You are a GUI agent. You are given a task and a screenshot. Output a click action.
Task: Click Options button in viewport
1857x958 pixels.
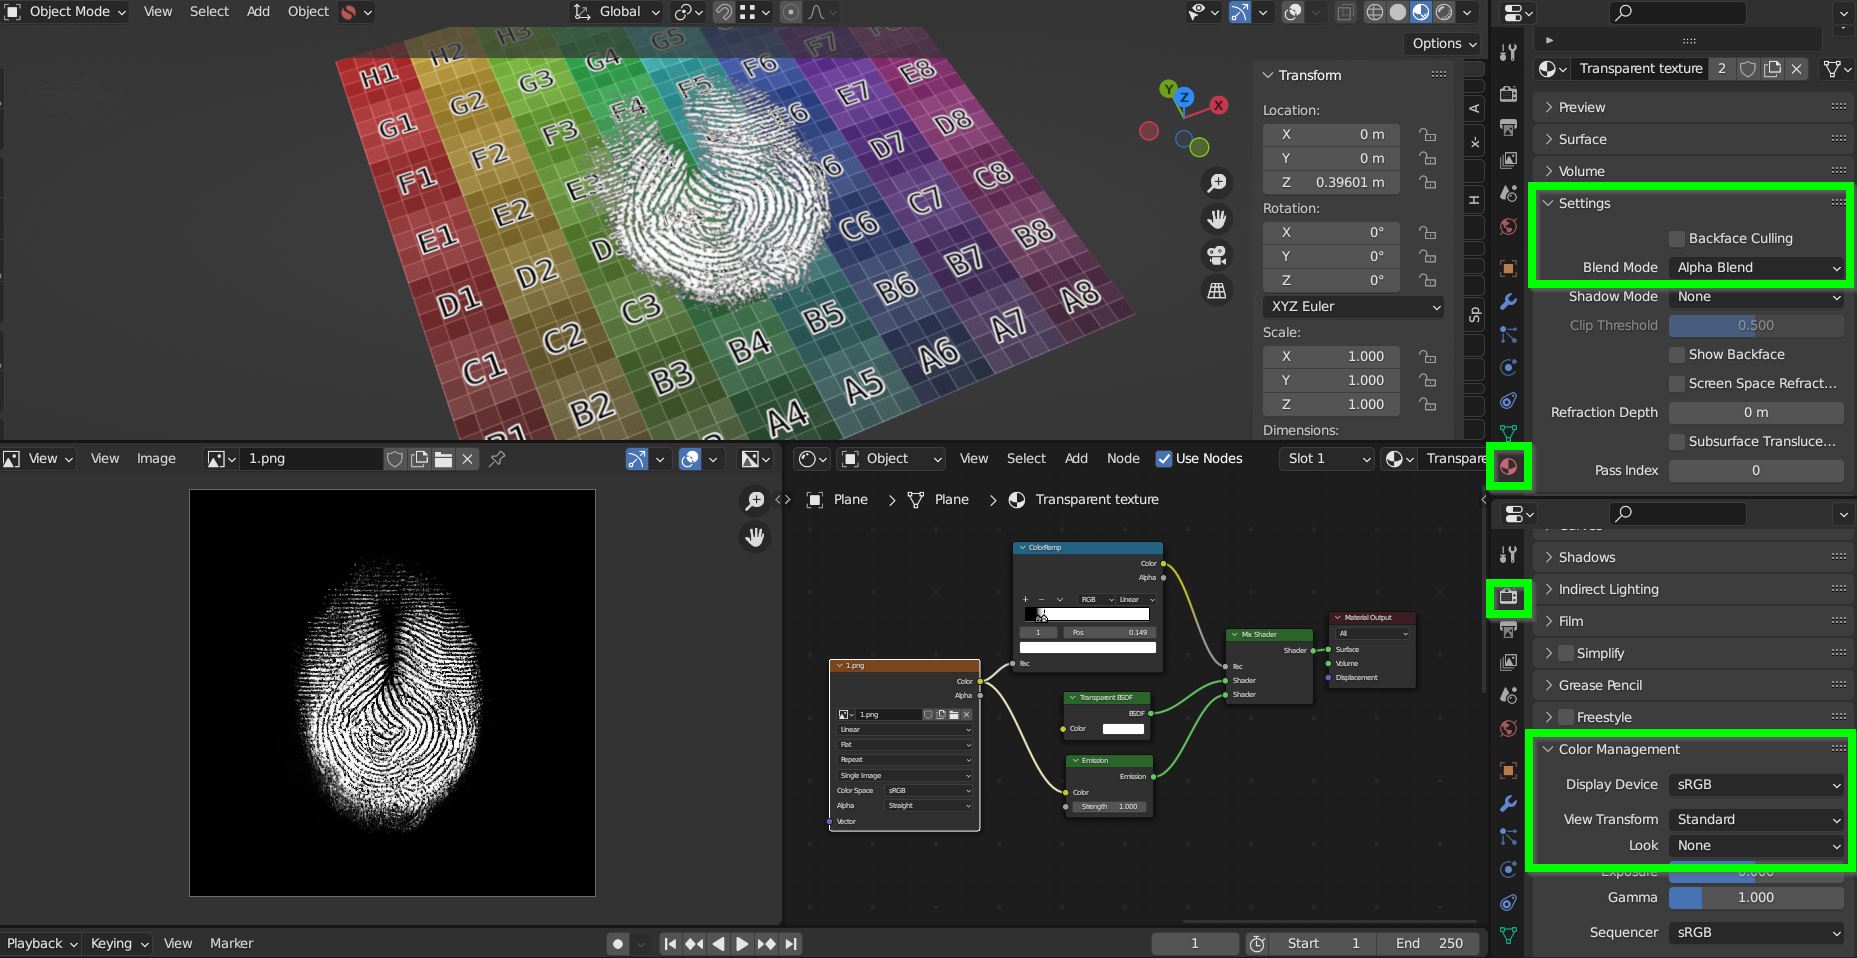1444,43
